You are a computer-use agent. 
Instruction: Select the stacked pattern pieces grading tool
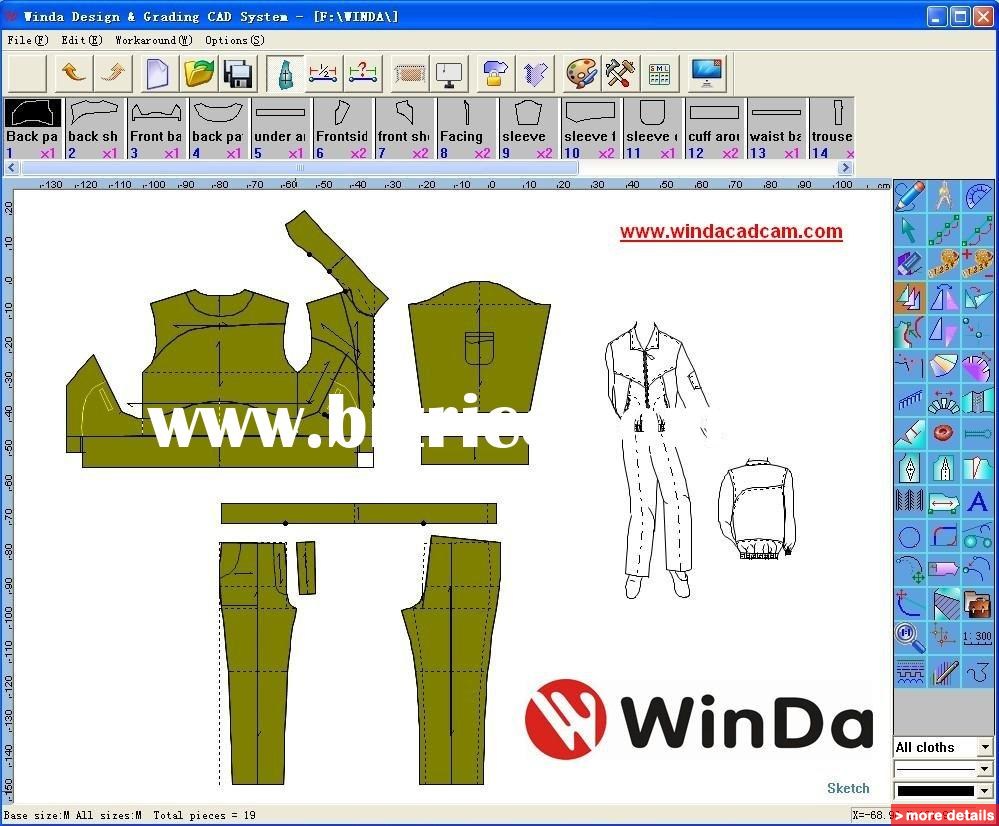click(x=910, y=297)
